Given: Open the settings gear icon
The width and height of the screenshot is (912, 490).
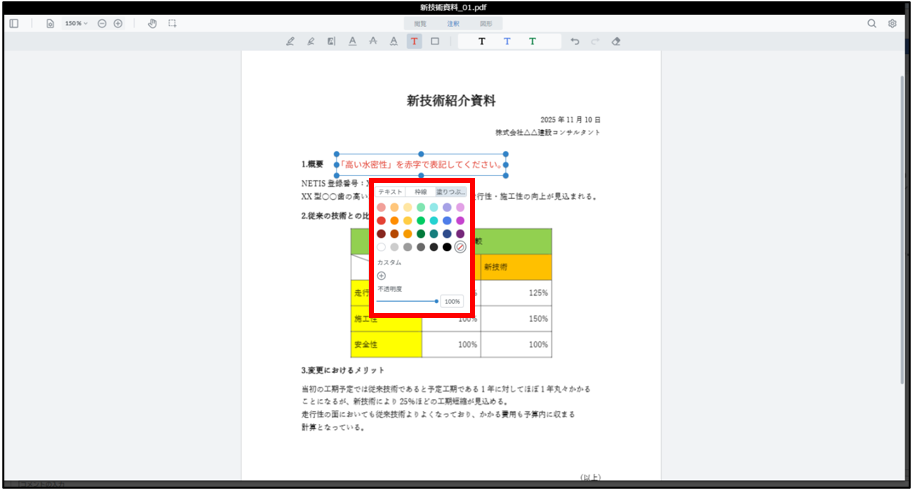Looking at the screenshot, I should tap(892, 23).
